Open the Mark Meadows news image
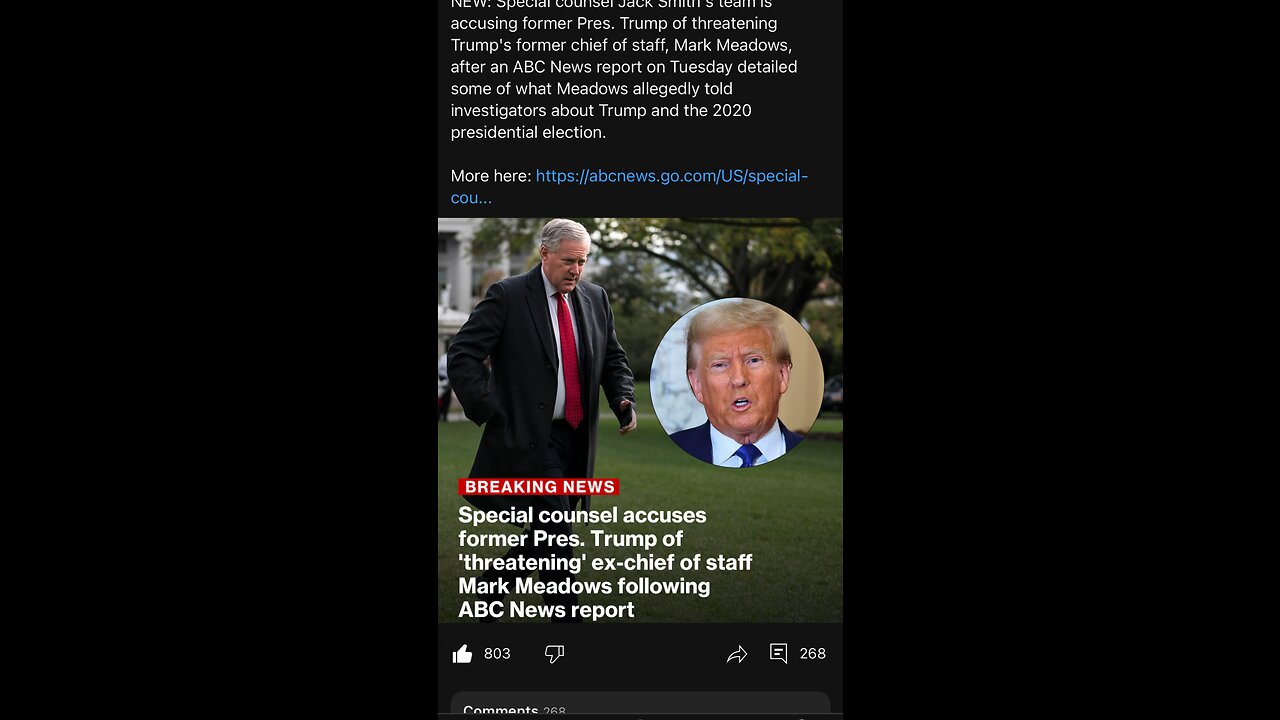Image resolution: width=1280 pixels, height=720 pixels. pos(640,420)
